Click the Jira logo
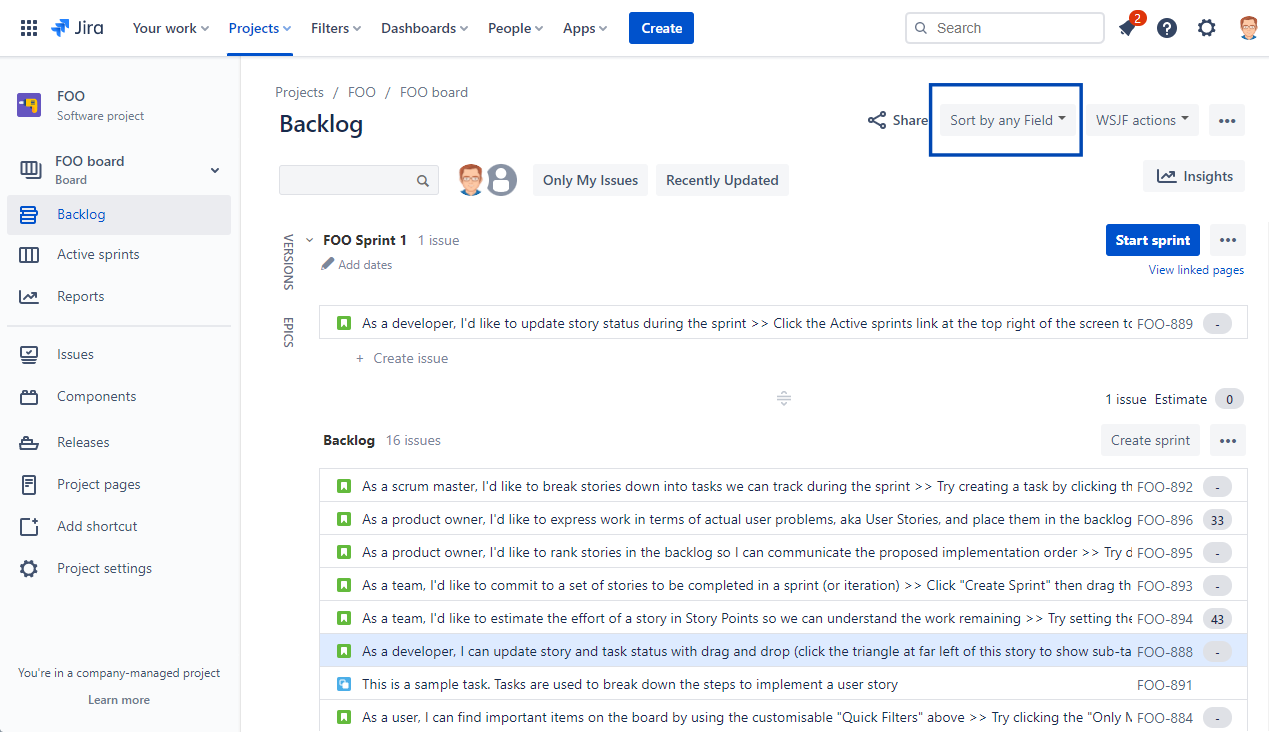1269x732 pixels. (x=77, y=28)
